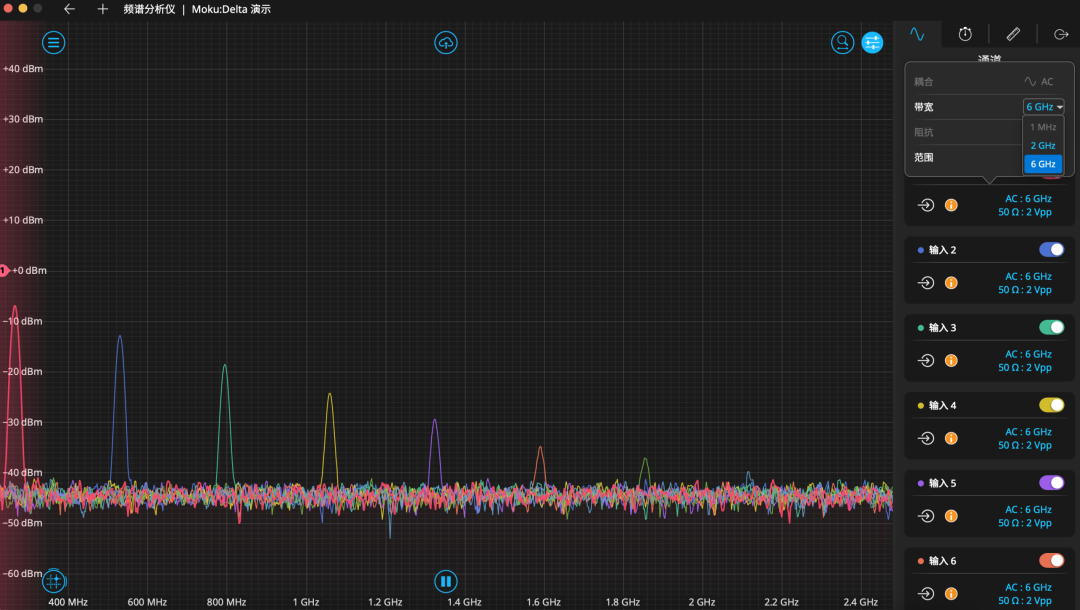
Task: Switch to the waveform channels tab
Action: tap(917, 34)
